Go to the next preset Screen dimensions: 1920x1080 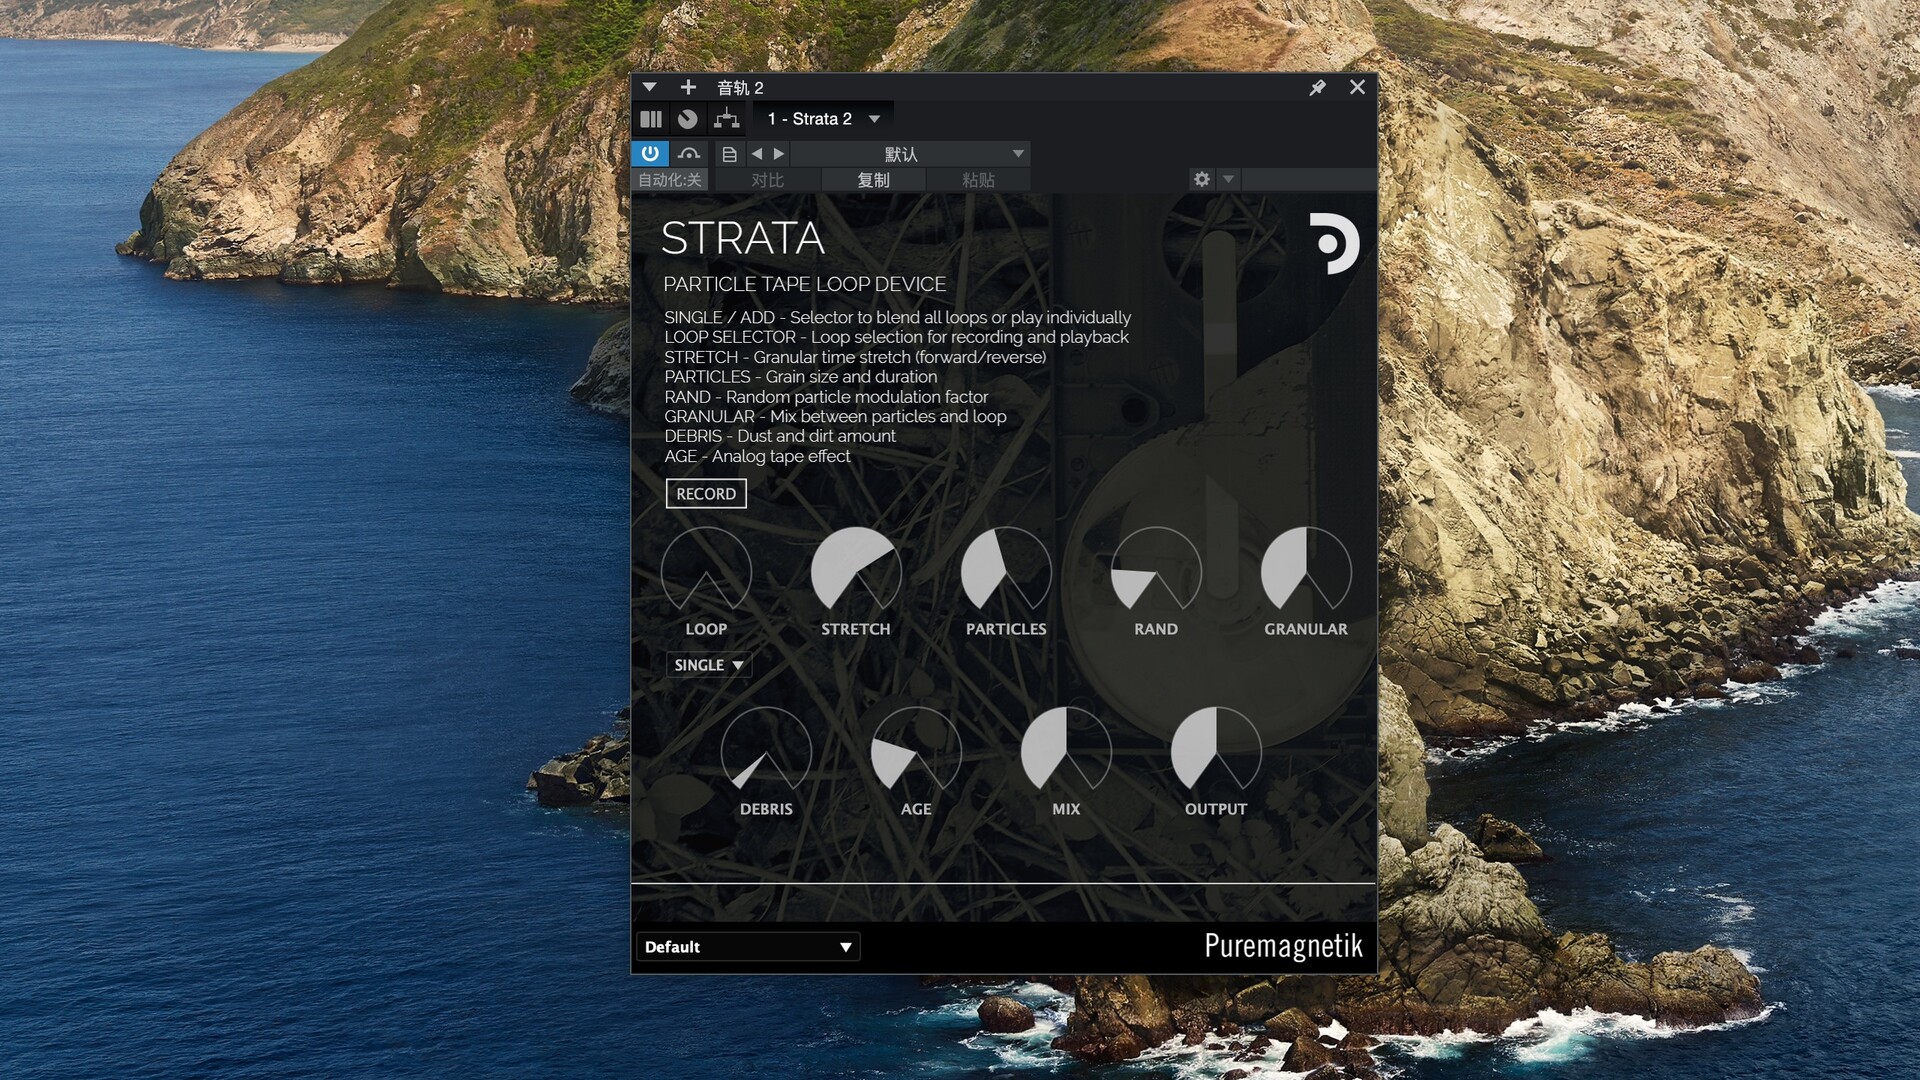coord(779,154)
